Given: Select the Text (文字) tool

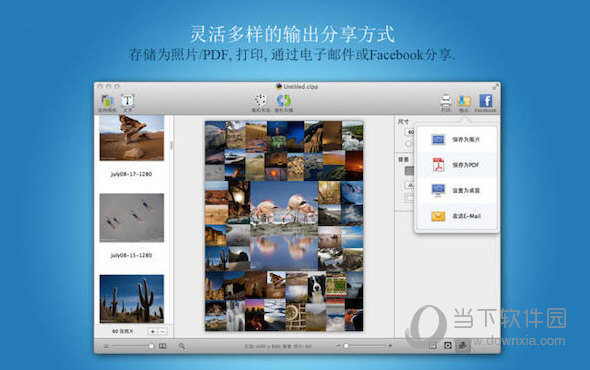Looking at the screenshot, I should coord(127,103).
